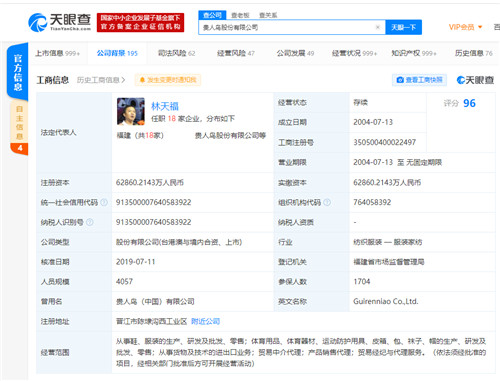Click the 国家中小企业发展子基金 red banner

[x=140, y=22]
